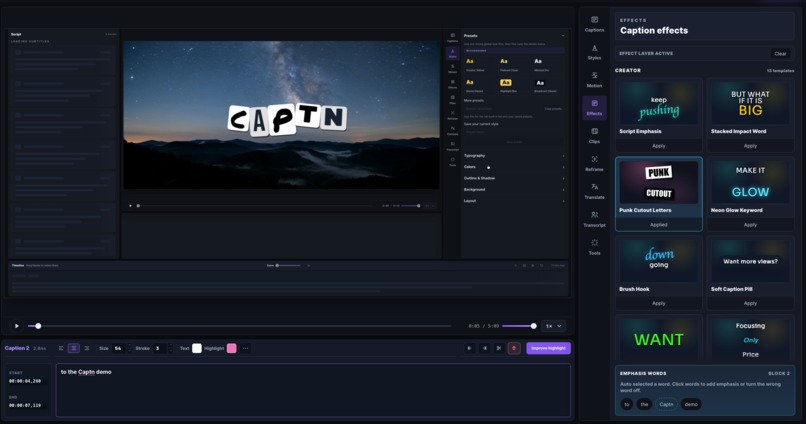Expand the Outline & Shadow section
Image resolution: width=806 pixels, height=424 pixels.
(514, 178)
